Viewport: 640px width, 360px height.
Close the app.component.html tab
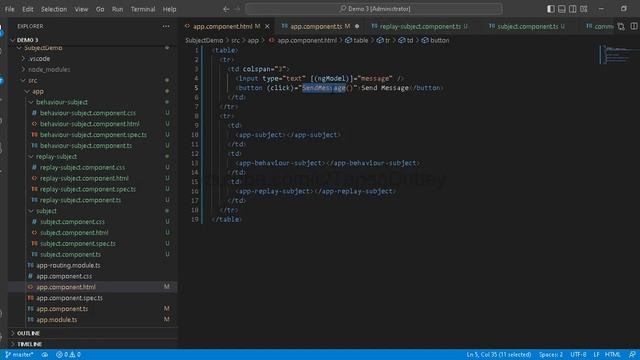click(267, 27)
